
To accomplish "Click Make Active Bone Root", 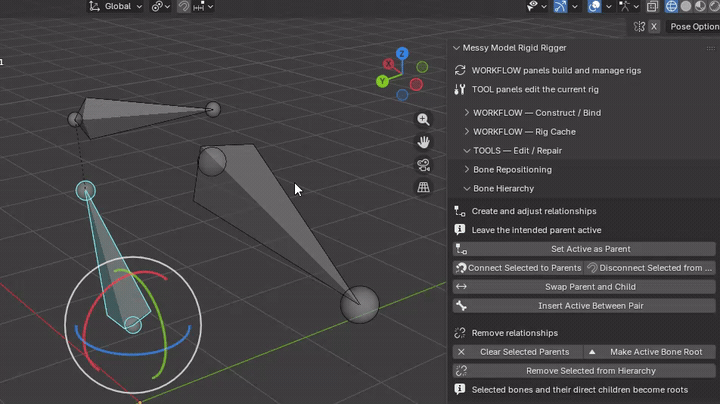I will [650, 352].
